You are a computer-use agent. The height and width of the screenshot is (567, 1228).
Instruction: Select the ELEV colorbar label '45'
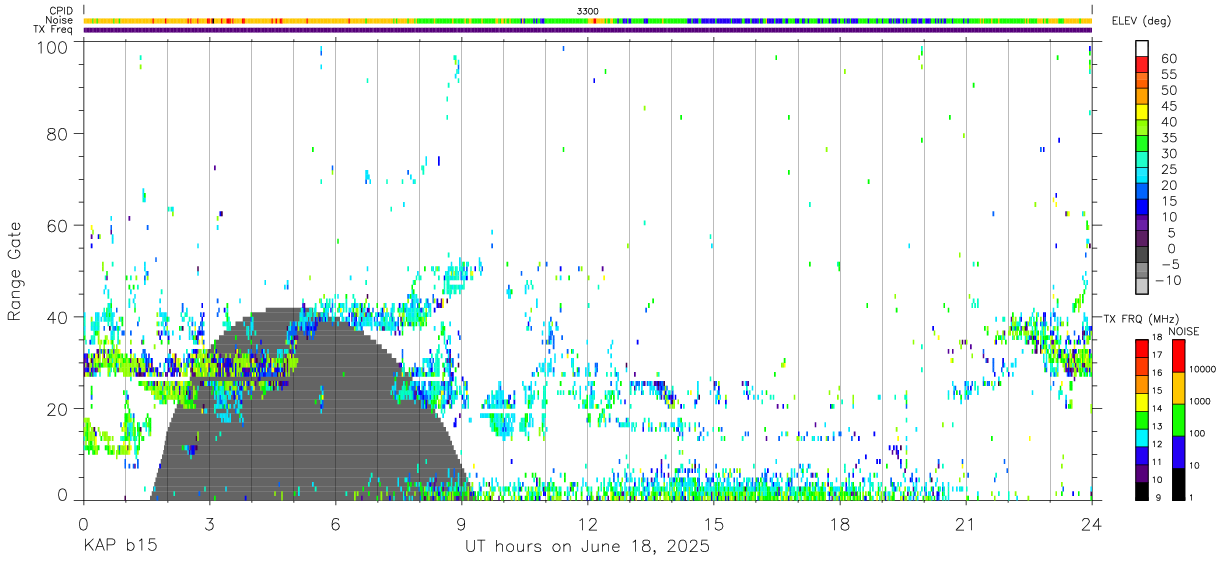pos(1168,106)
